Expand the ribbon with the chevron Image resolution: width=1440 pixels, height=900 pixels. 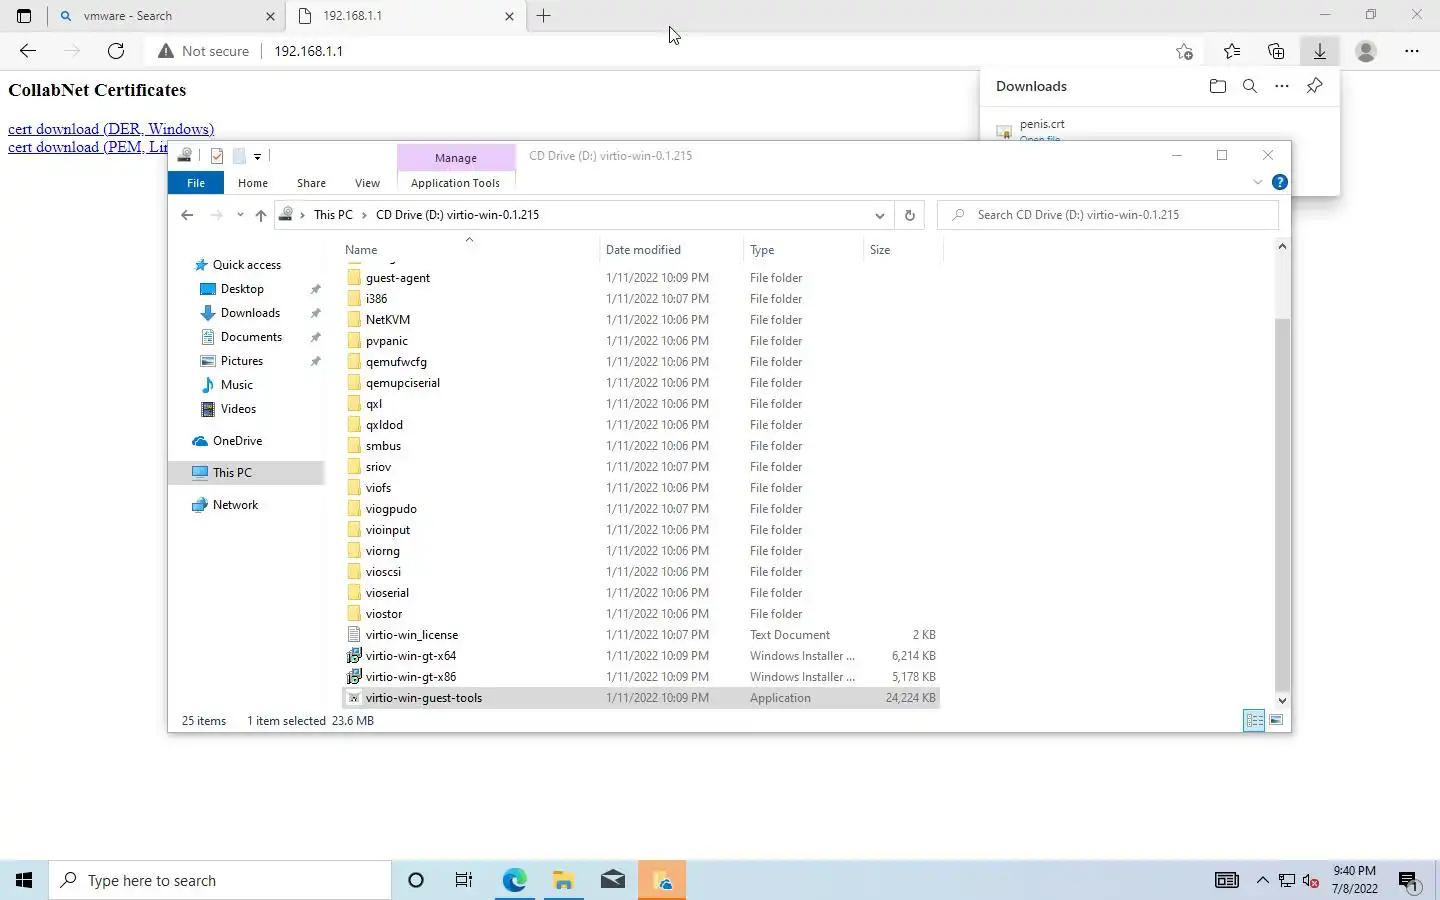pyautogui.click(x=1258, y=182)
